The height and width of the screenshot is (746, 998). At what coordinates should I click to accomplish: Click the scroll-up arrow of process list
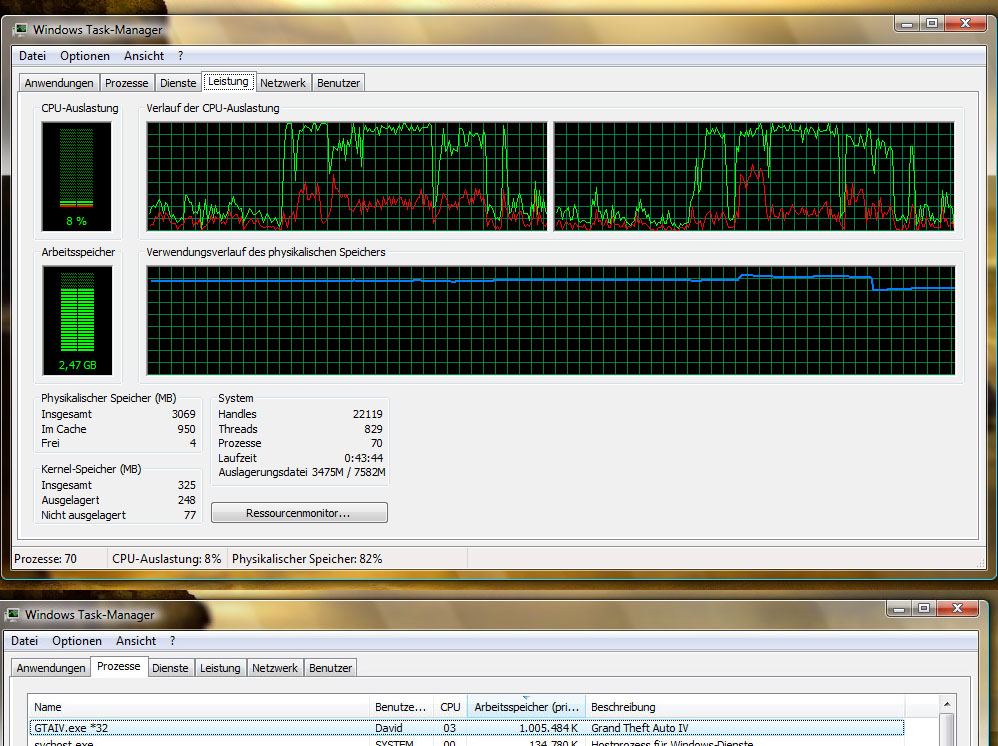[x=947, y=704]
